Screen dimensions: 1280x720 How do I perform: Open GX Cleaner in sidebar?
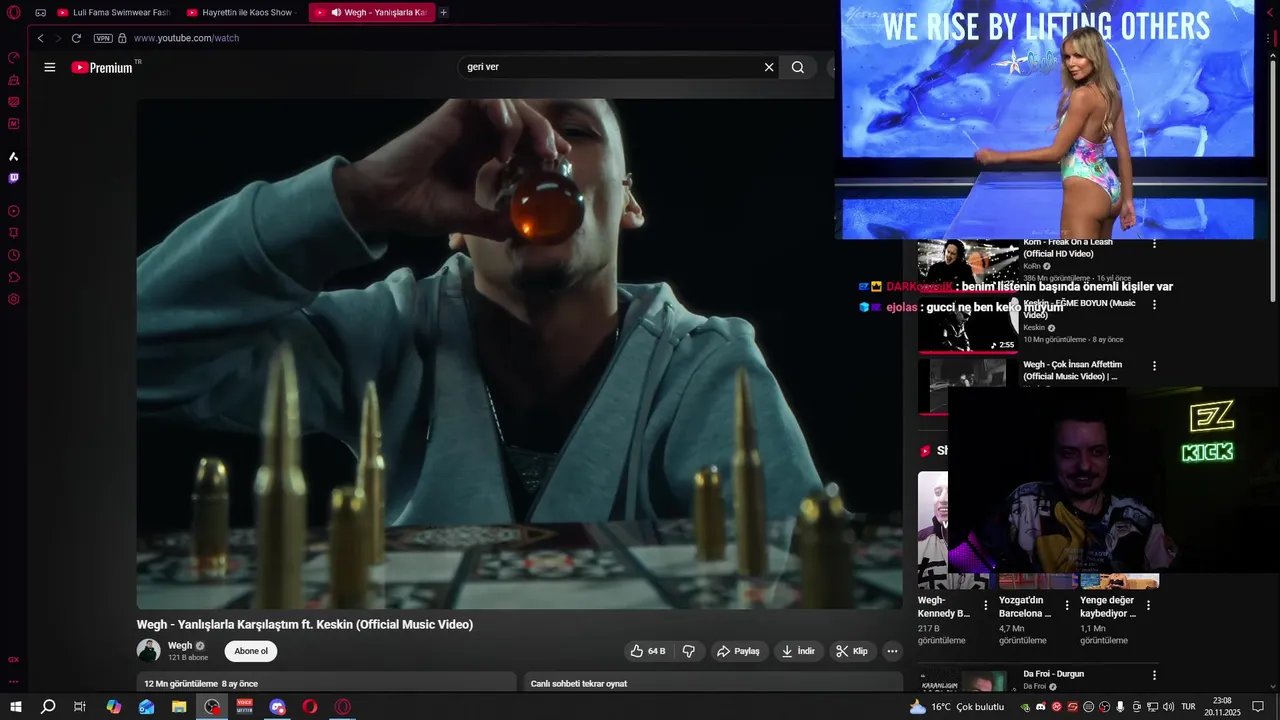click(14, 80)
